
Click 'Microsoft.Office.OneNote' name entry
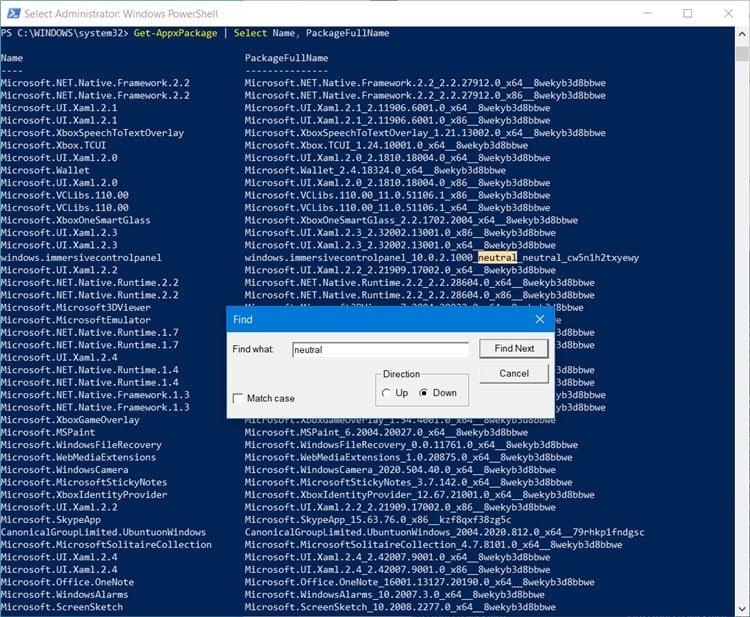point(67,582)
